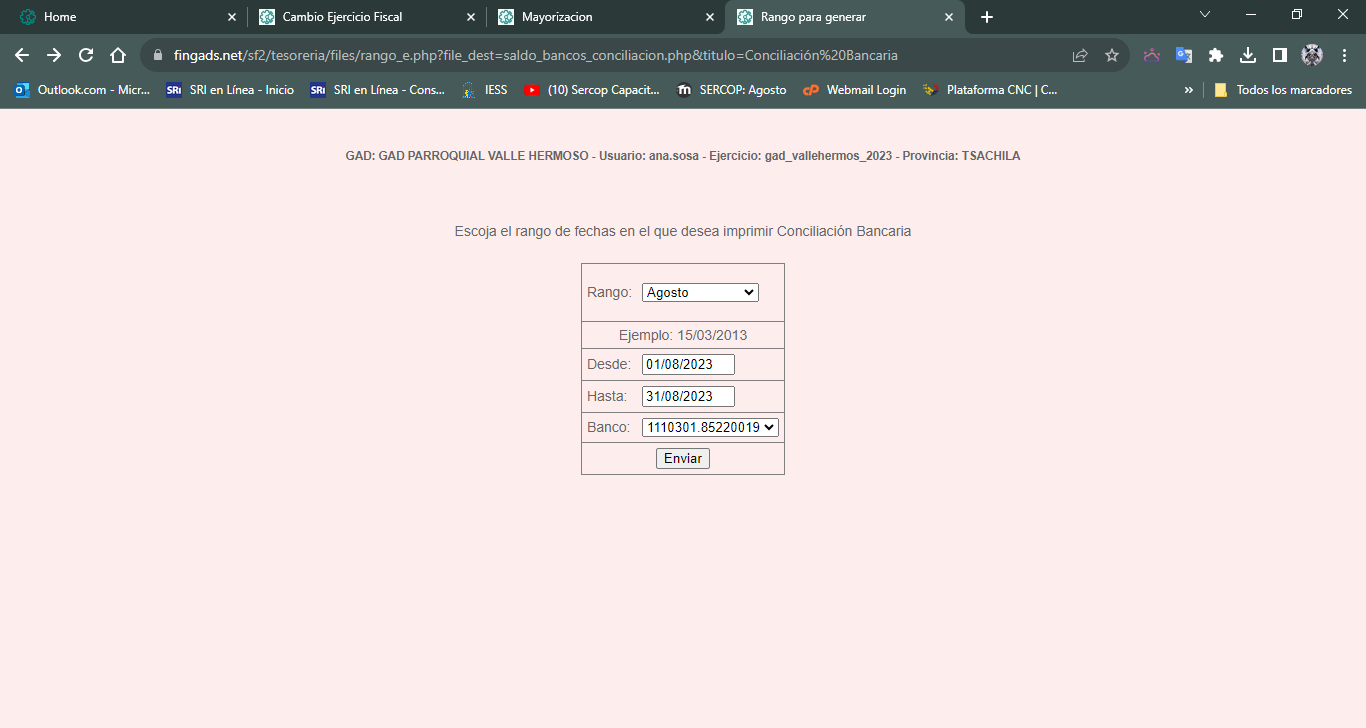Open the browser downloads icon

click(1248, 56)
